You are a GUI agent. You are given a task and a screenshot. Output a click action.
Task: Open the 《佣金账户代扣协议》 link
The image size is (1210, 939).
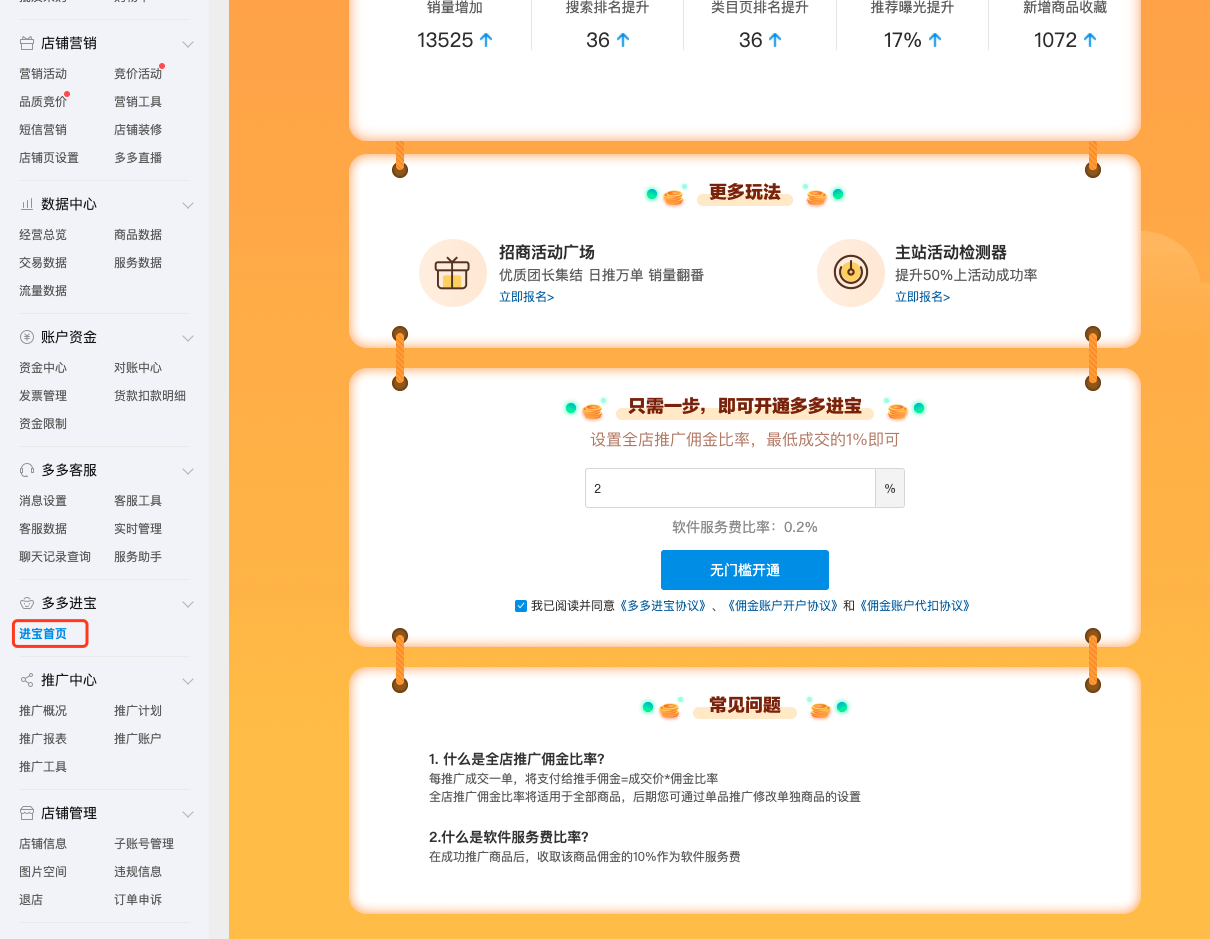(913, 606)
